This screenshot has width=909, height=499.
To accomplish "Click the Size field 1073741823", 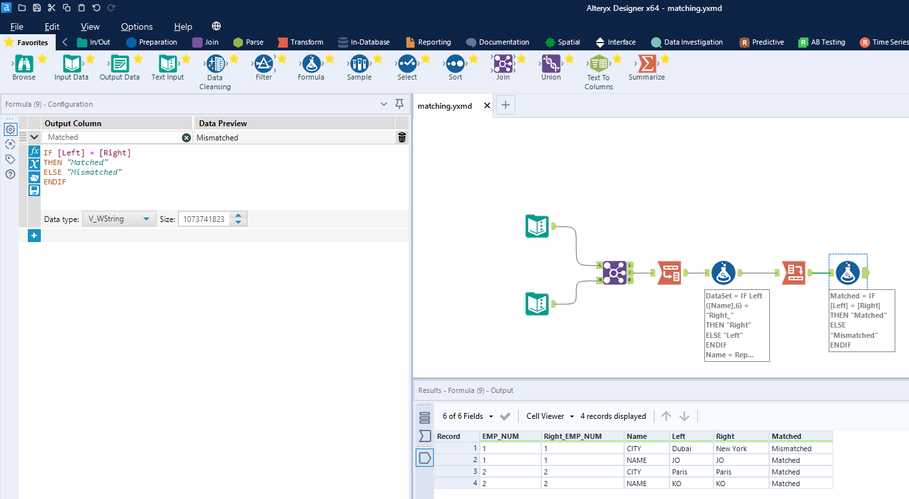I will point(204,219).
